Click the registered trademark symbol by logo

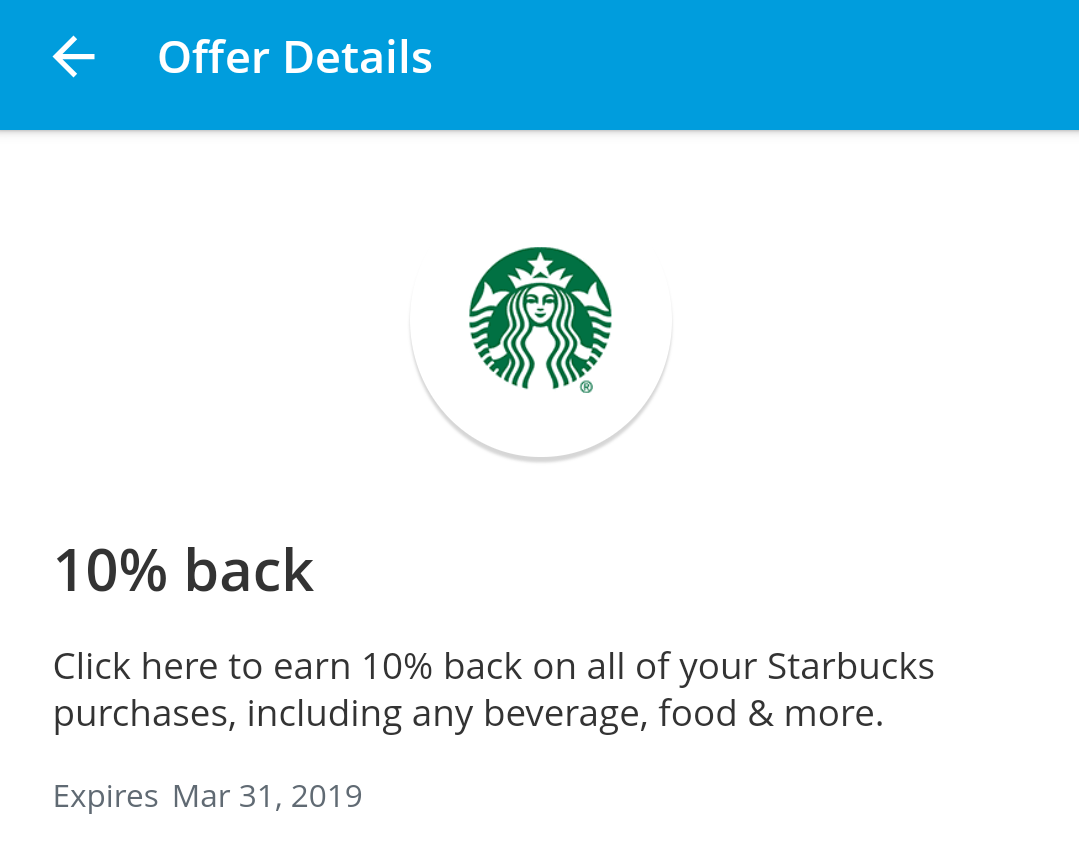tap(586, 387)
